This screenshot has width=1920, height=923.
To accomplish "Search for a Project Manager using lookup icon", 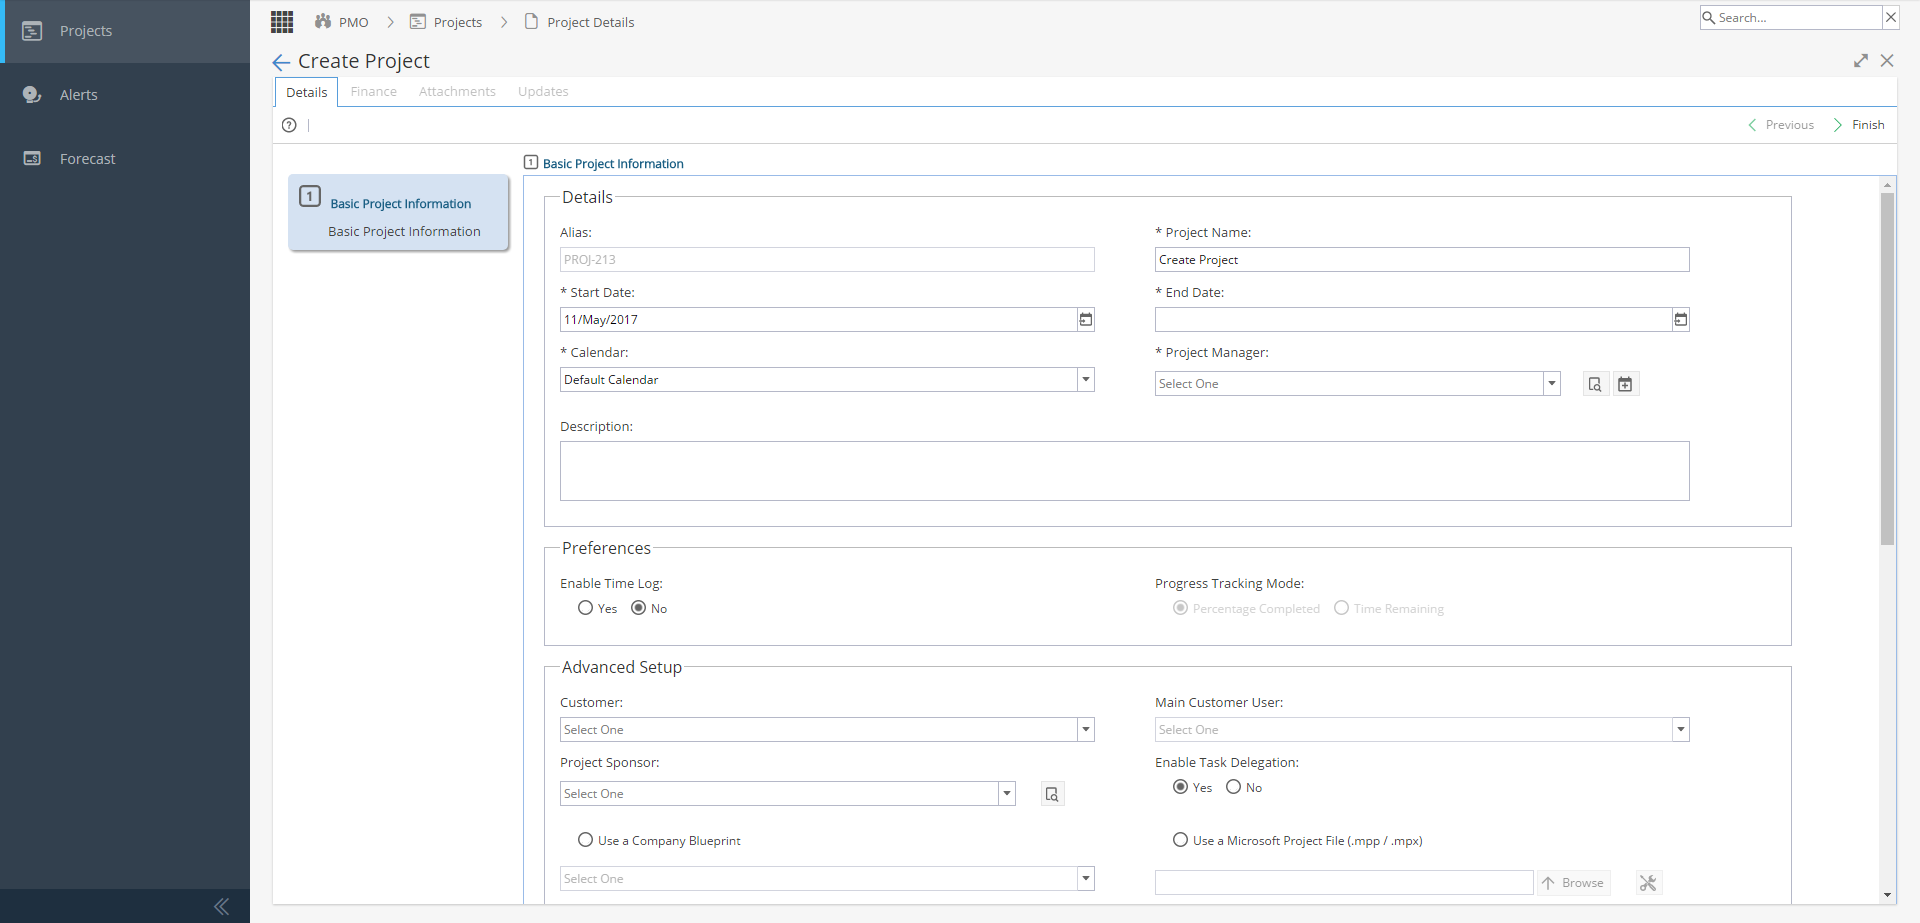I will click(1594, 383).
